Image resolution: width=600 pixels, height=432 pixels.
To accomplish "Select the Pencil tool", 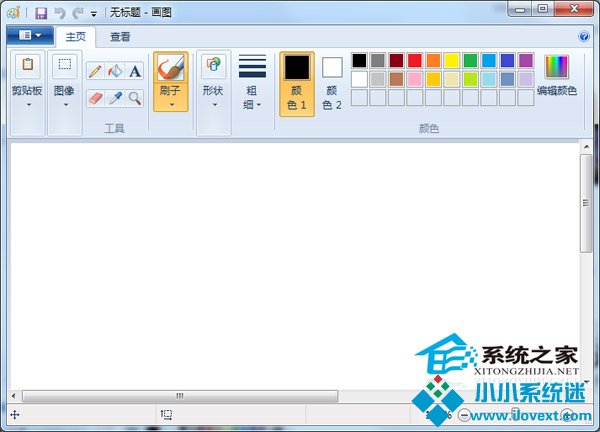I will pyautogui.click(x=96, y=71).
